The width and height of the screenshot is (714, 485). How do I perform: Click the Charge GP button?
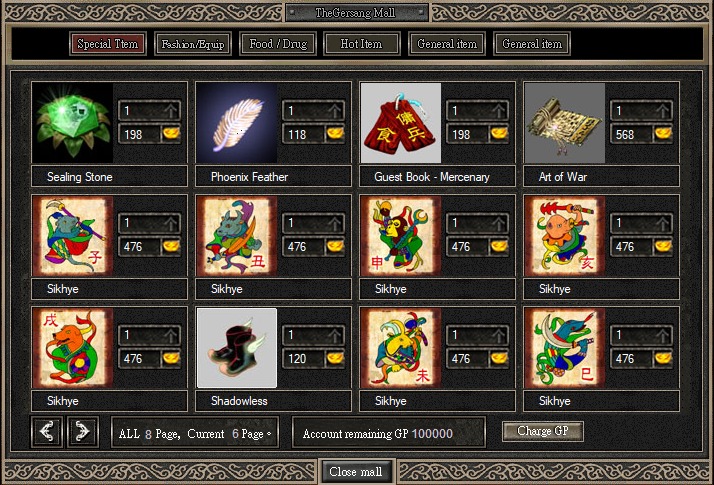[542, 431]
